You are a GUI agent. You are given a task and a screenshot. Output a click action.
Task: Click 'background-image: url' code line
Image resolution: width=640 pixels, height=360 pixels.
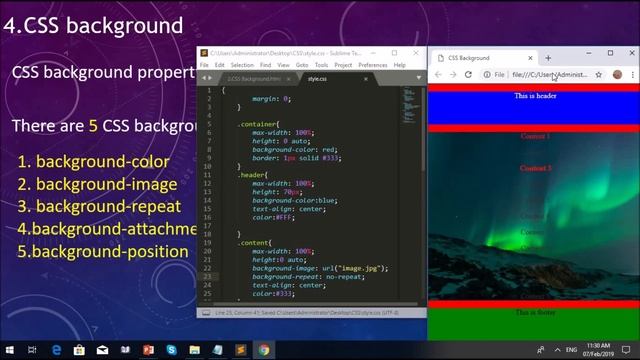tap(320, 268)
